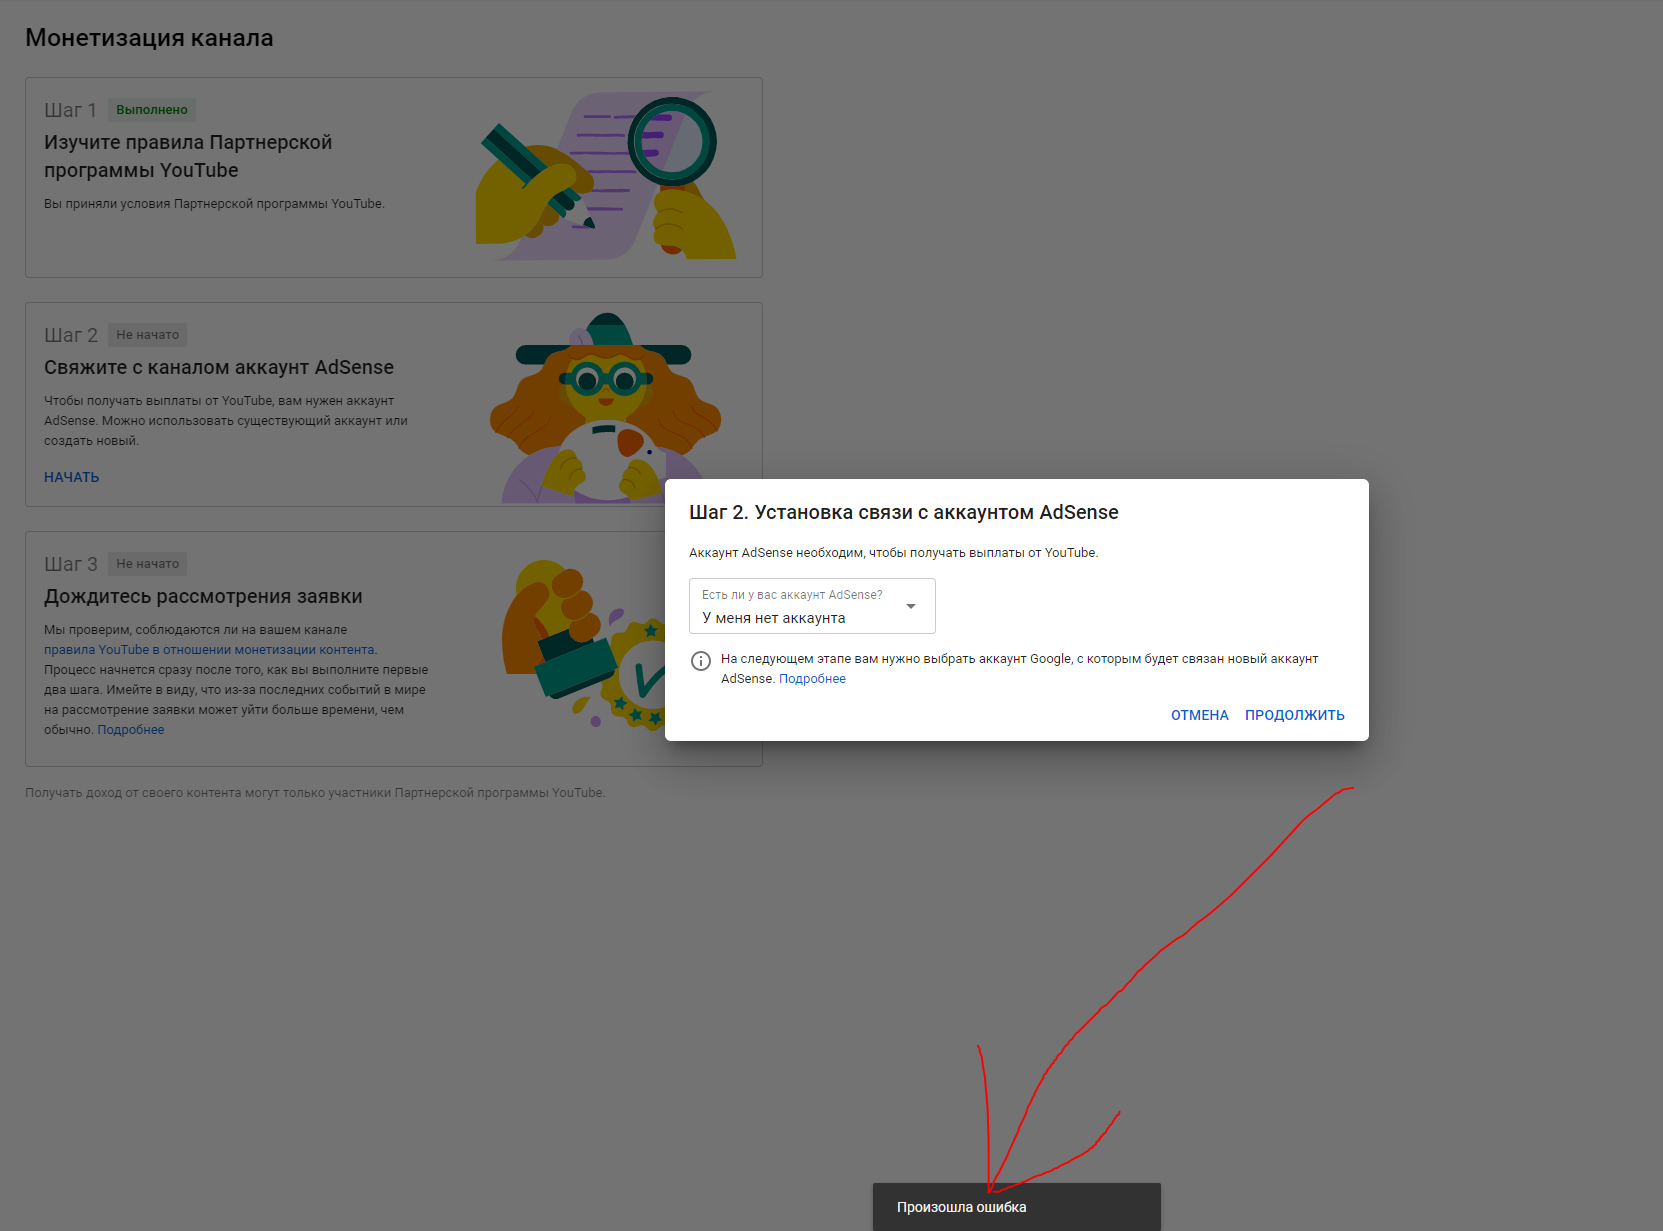Image resolution: width=1663 pixels, height=1231 pixels.
Task: Click the magnifying glass illustration in Step 1
Action: point(672,141)
